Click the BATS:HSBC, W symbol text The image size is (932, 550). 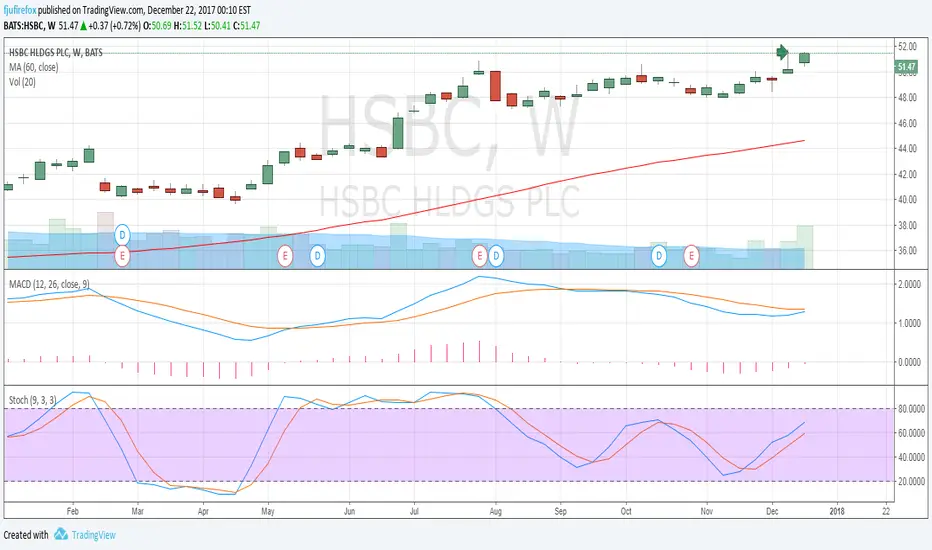click(29, 26)
